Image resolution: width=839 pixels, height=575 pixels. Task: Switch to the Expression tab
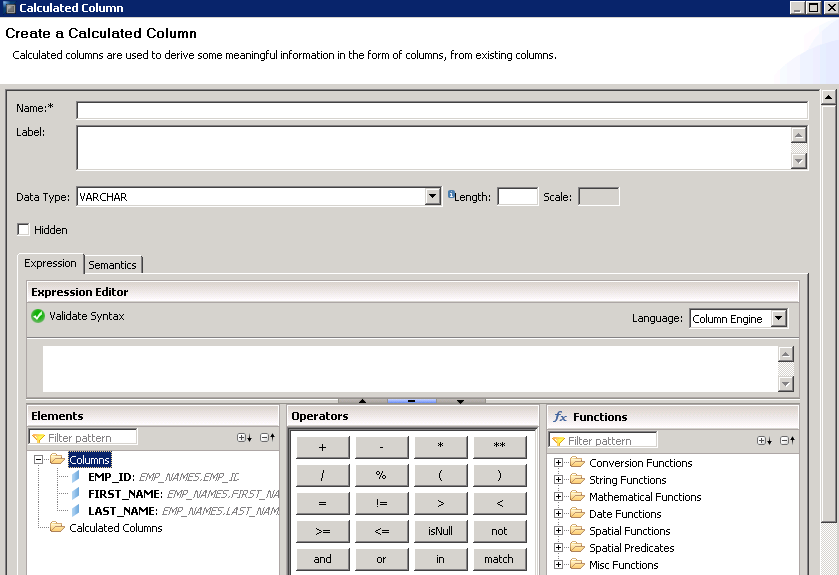coord(50,263)
